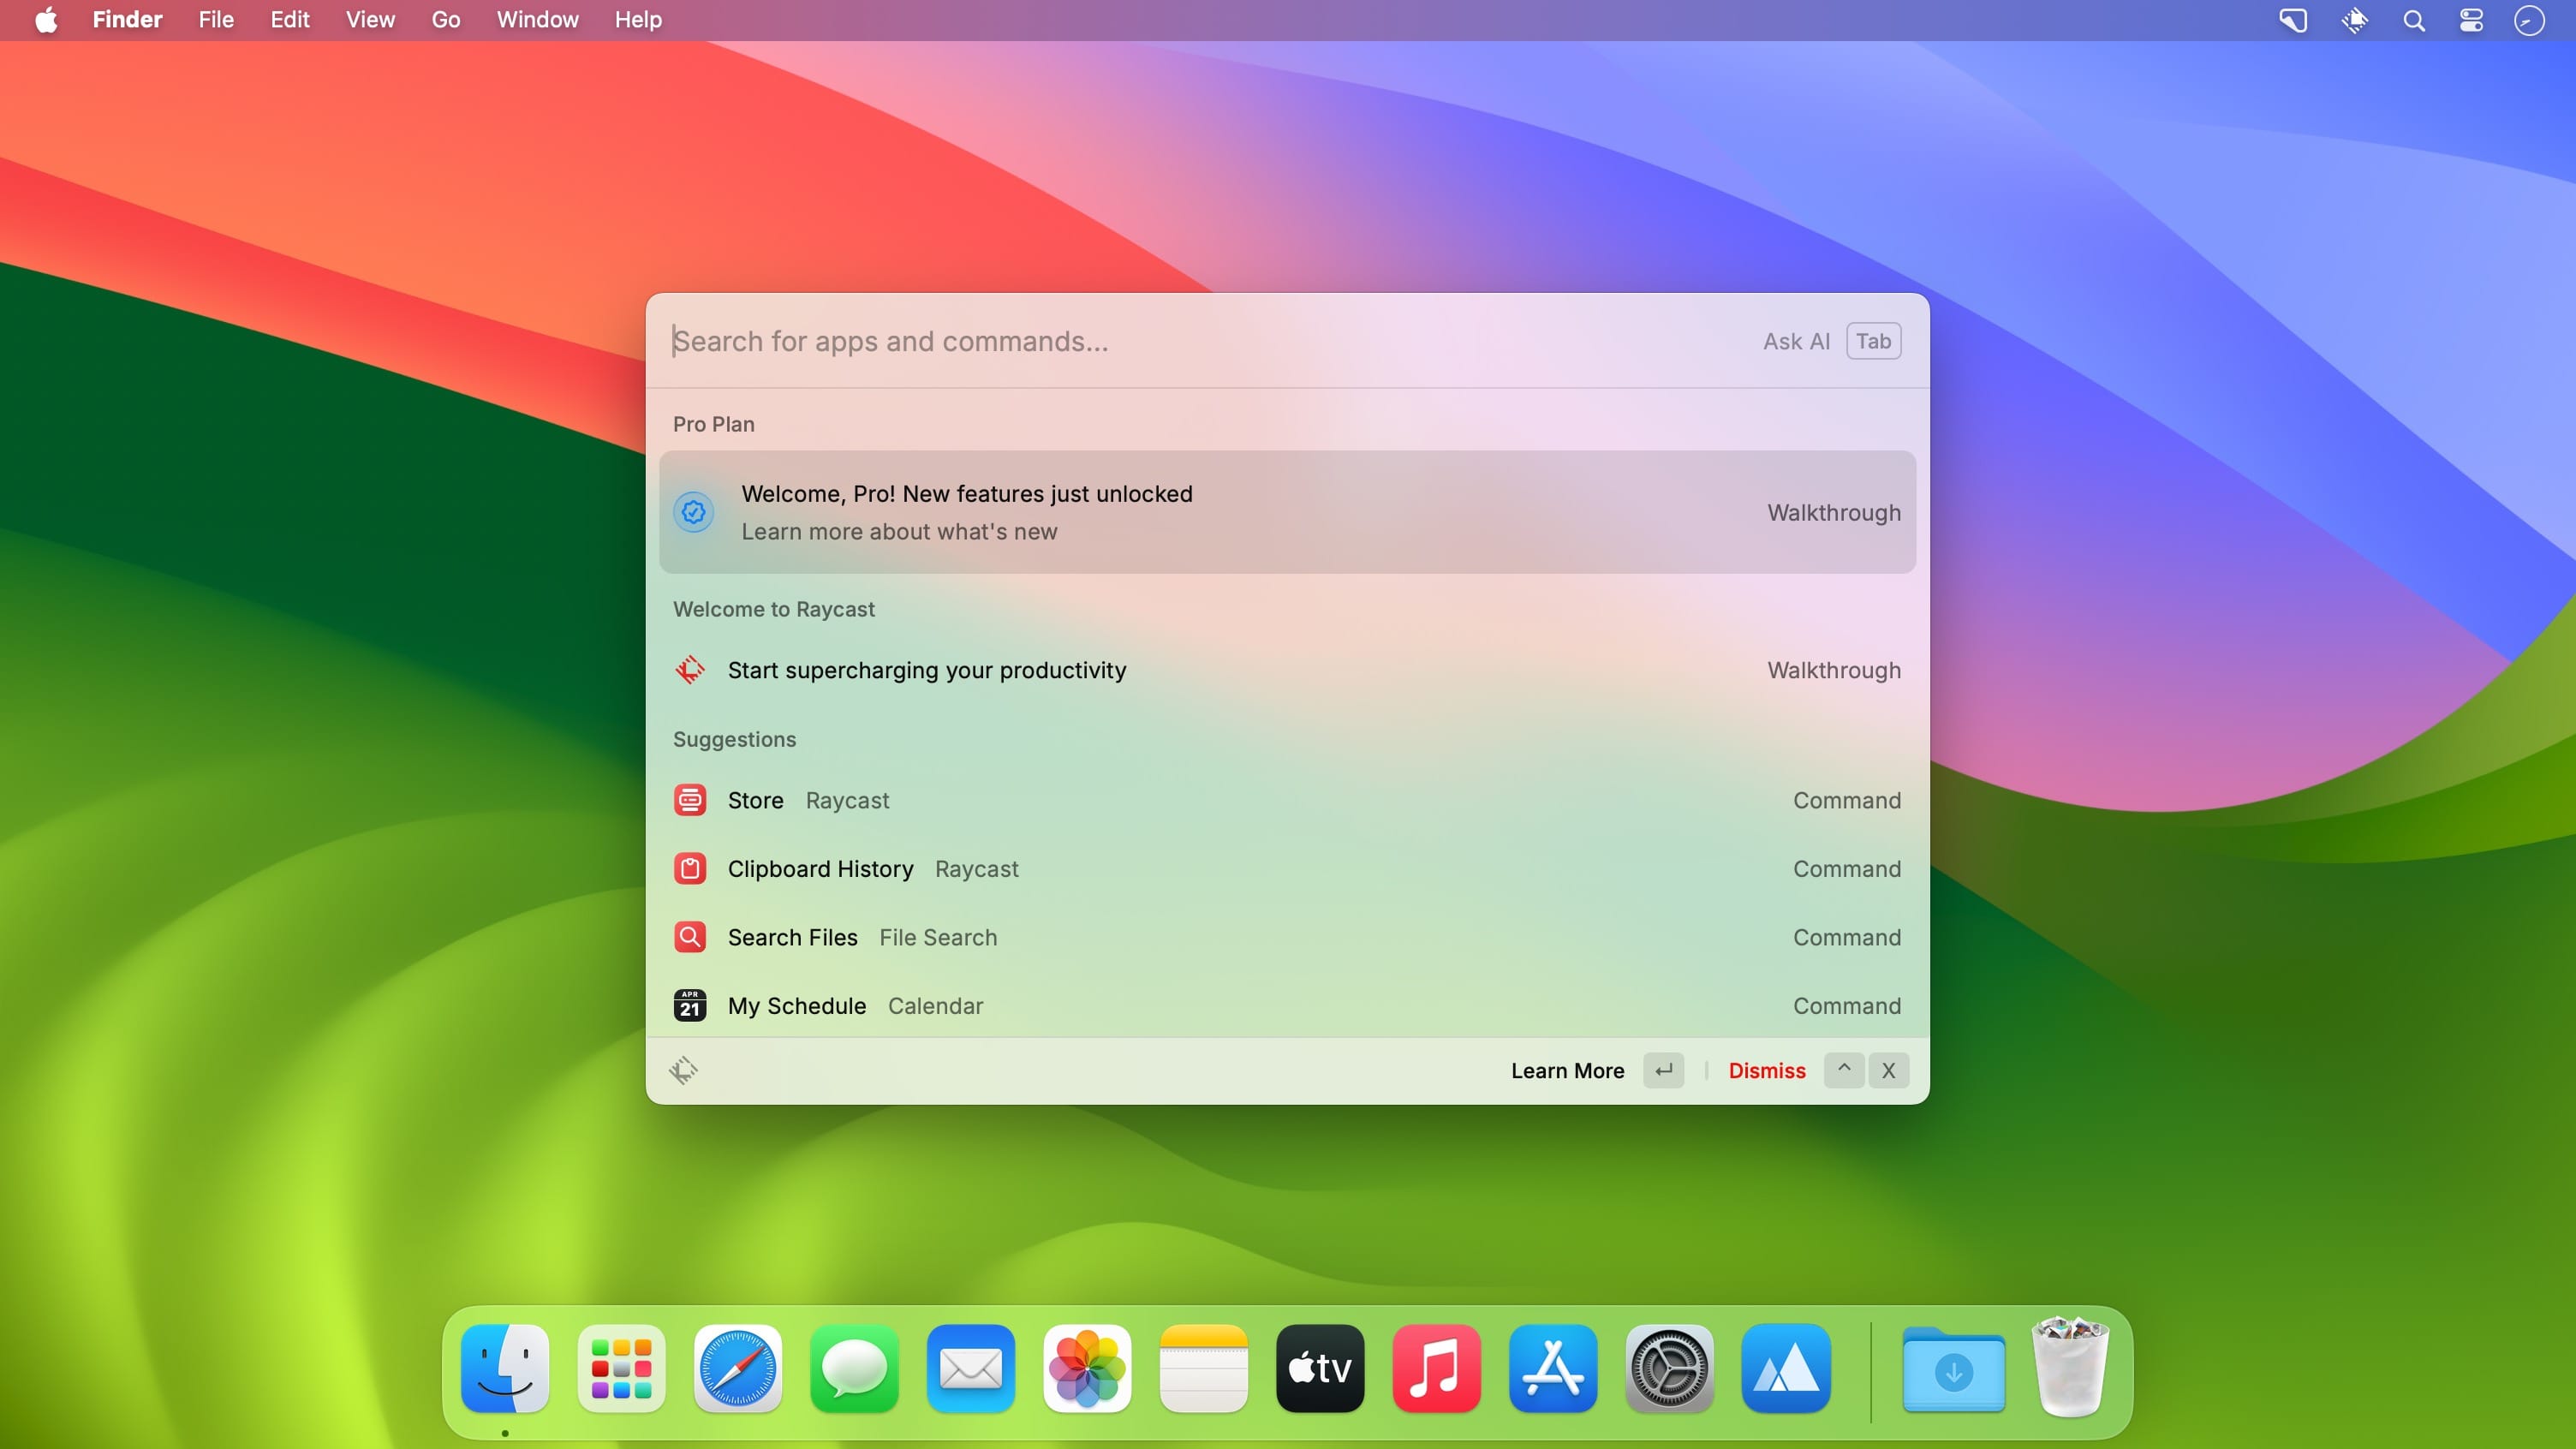The width and height of the screenshot is (2576, 1449).
Task: Click the Ask AI Tab button
Action: [1872, 341]
